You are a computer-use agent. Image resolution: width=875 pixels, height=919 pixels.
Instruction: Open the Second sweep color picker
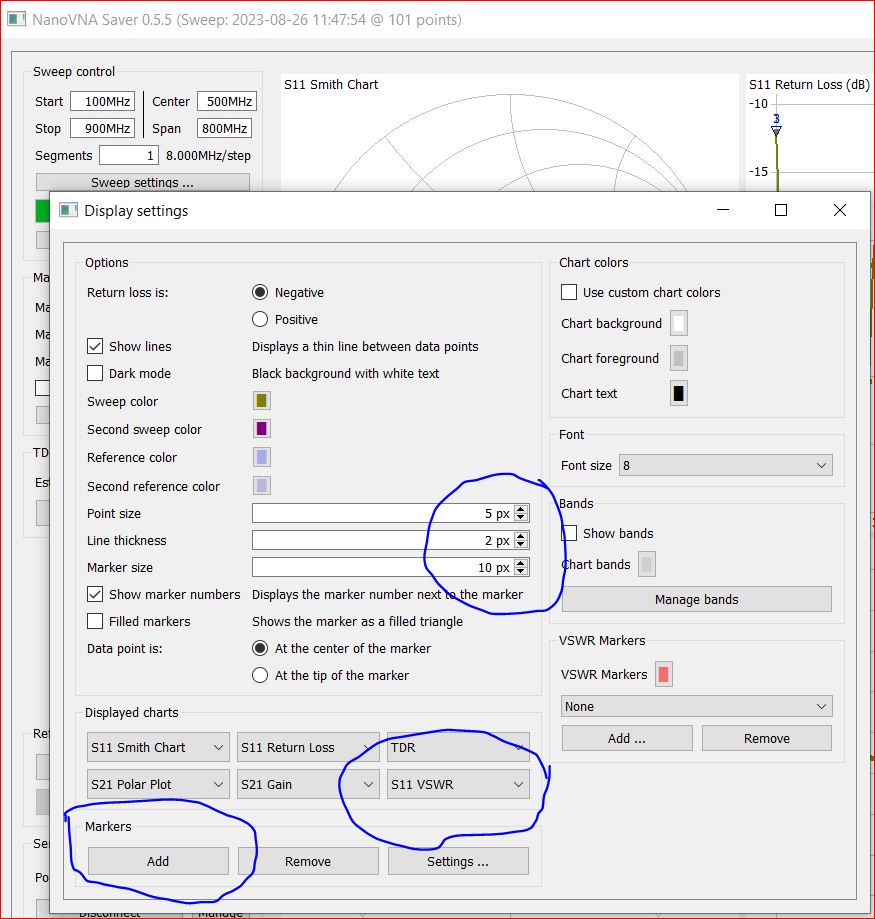[262, 429]
